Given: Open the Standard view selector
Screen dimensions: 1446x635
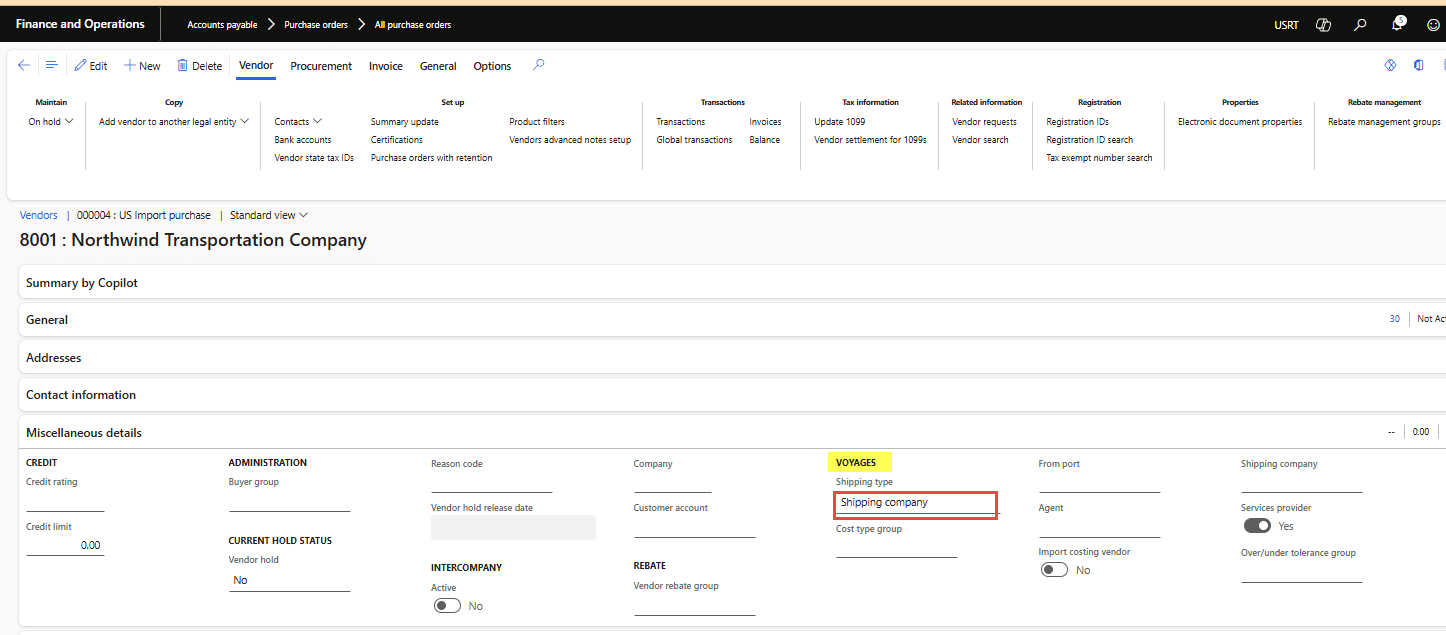Looking at the screenshot, I should pos(267,215).
